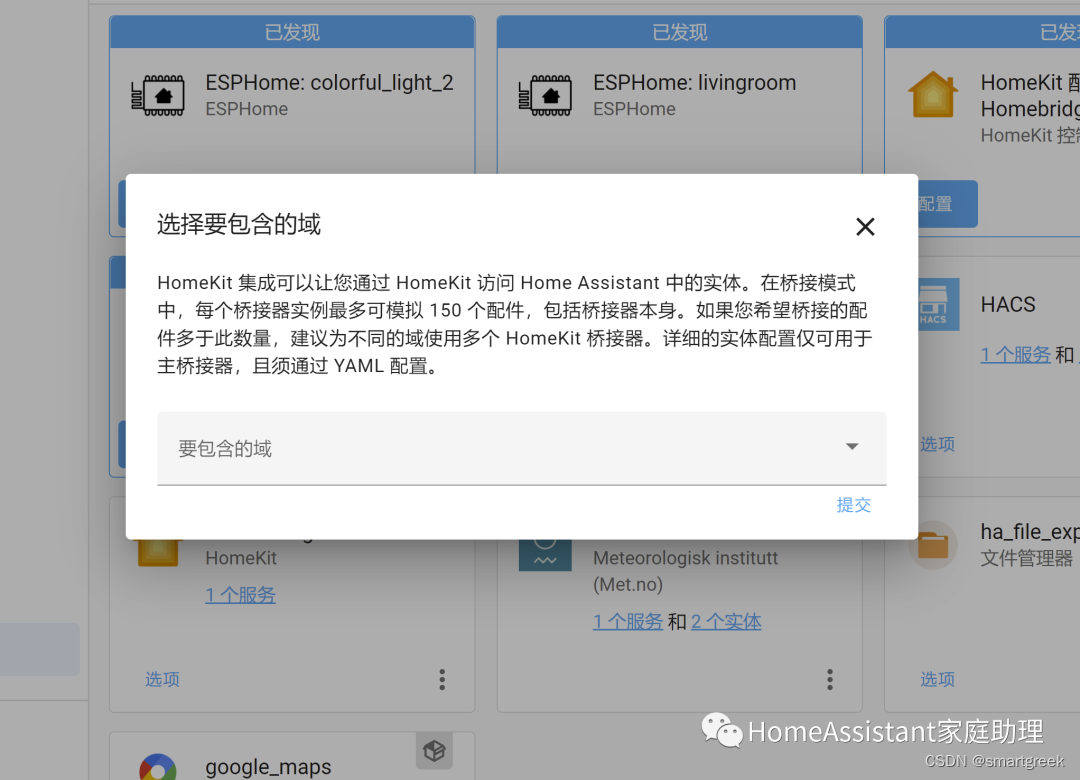Click the Meteorologisk institutt weather icon
1080x780 pixels.
pyautogui.click(x=545, y=555)
